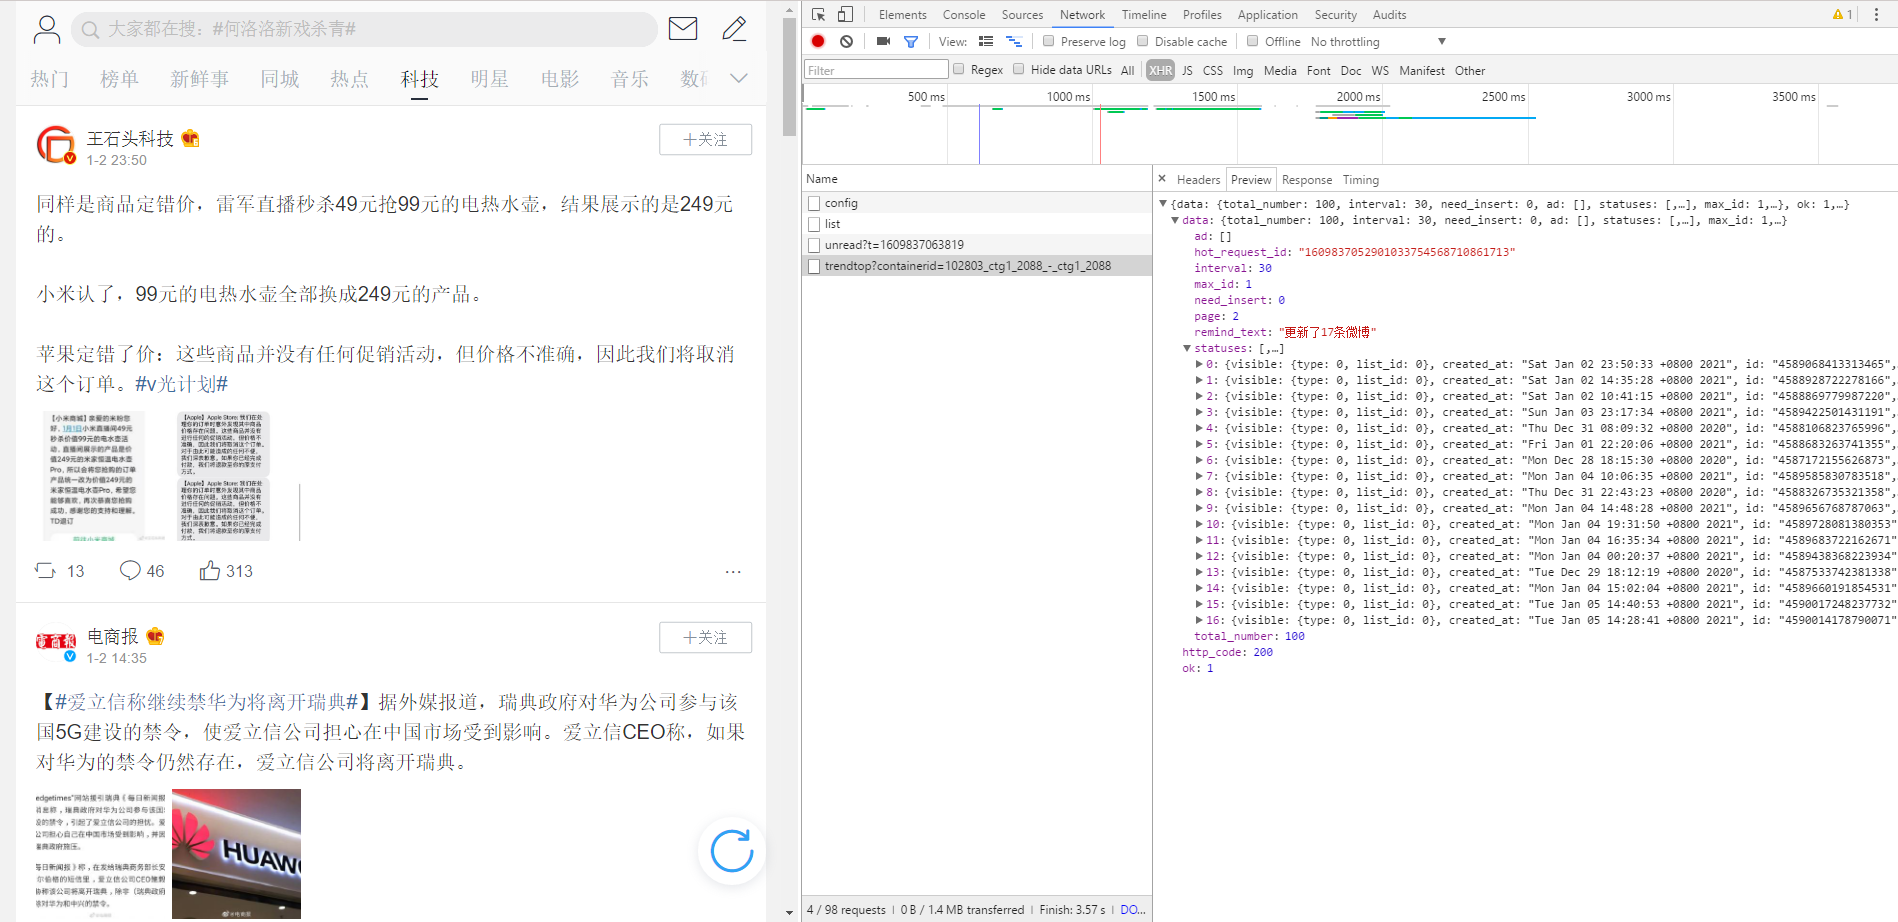
Task: Click the 电商报 avatar
Action: pos(56,642)
